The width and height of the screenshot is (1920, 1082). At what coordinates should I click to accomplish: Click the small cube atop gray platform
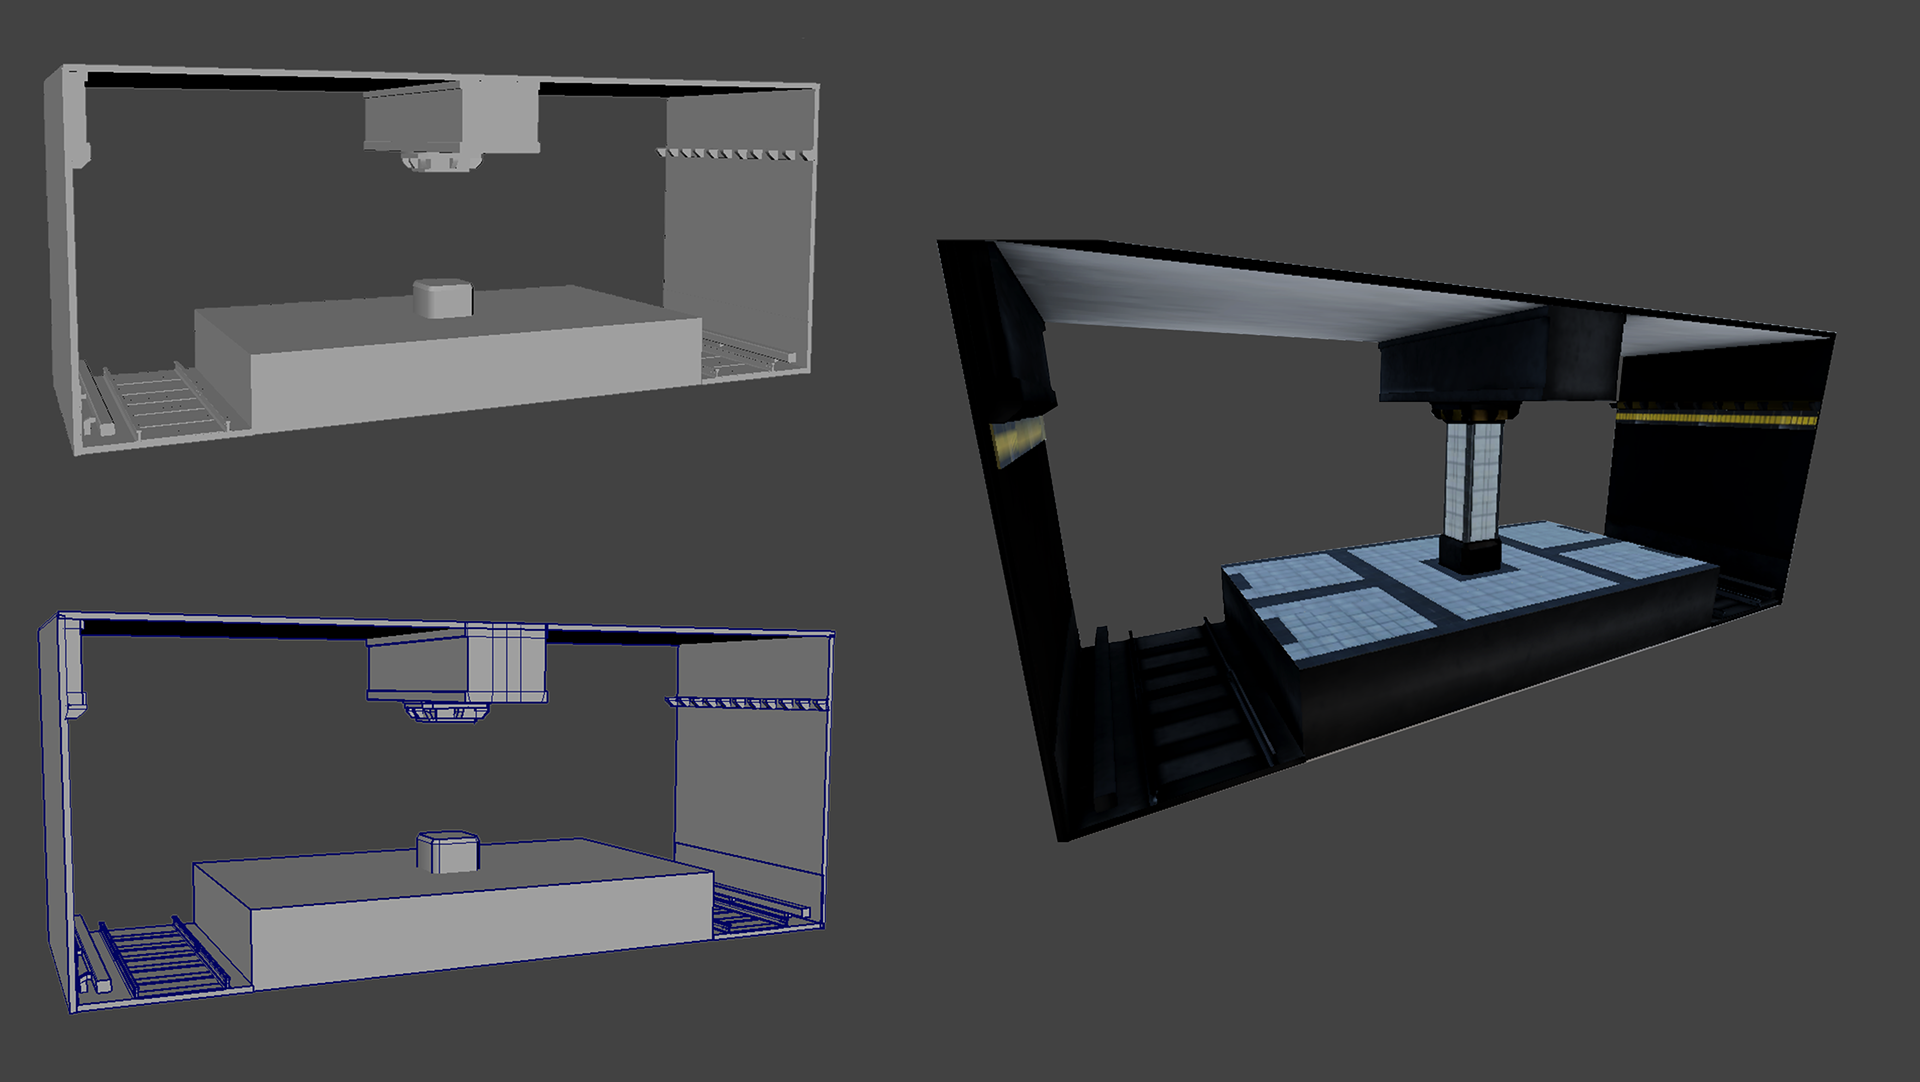coord(442,298)
